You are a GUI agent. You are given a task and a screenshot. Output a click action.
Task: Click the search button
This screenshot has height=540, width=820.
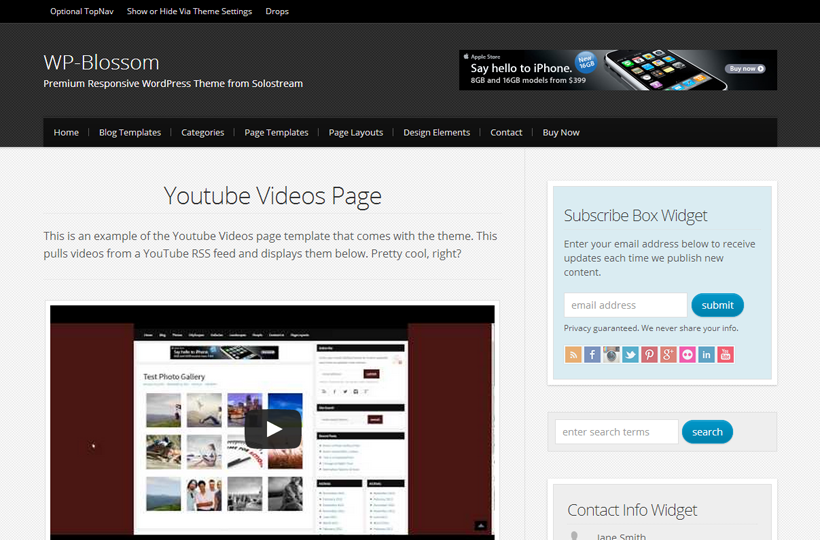(707, 432)
